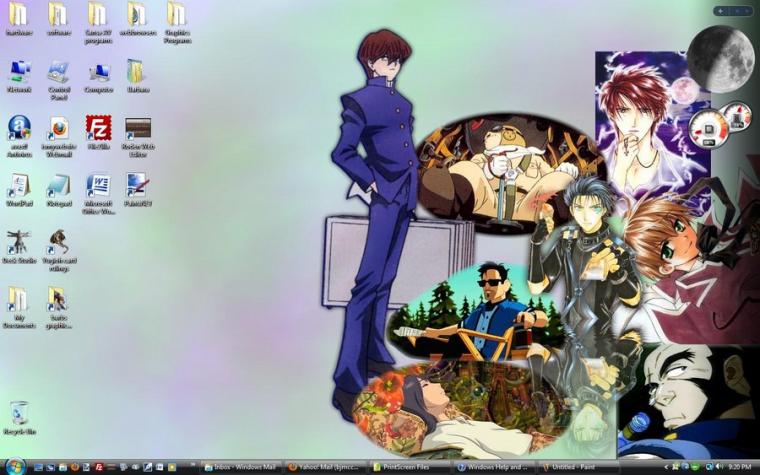This screenshot has height=475, width=760.
Task: Click Show Desktop in Quick Launch
Action: (38, 467)
